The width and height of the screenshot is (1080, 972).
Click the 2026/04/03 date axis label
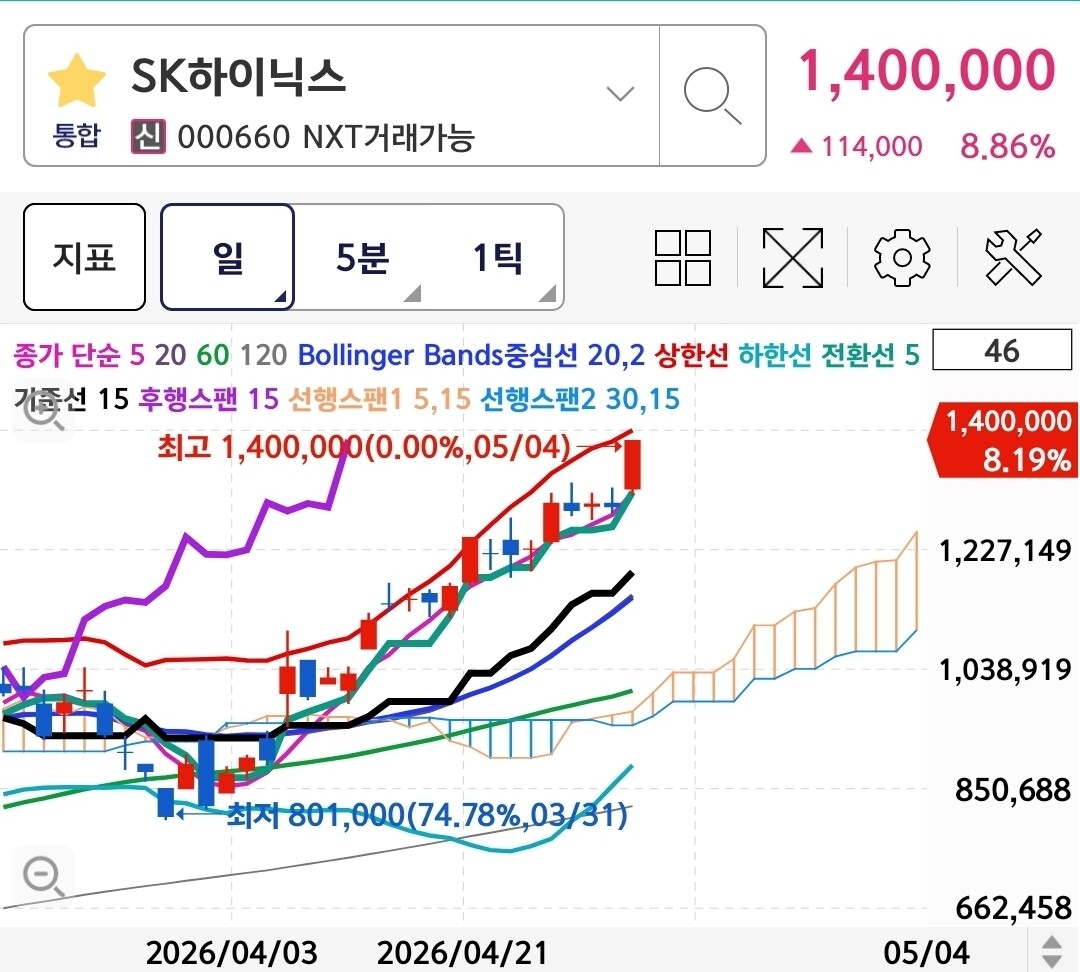point(231,953)
